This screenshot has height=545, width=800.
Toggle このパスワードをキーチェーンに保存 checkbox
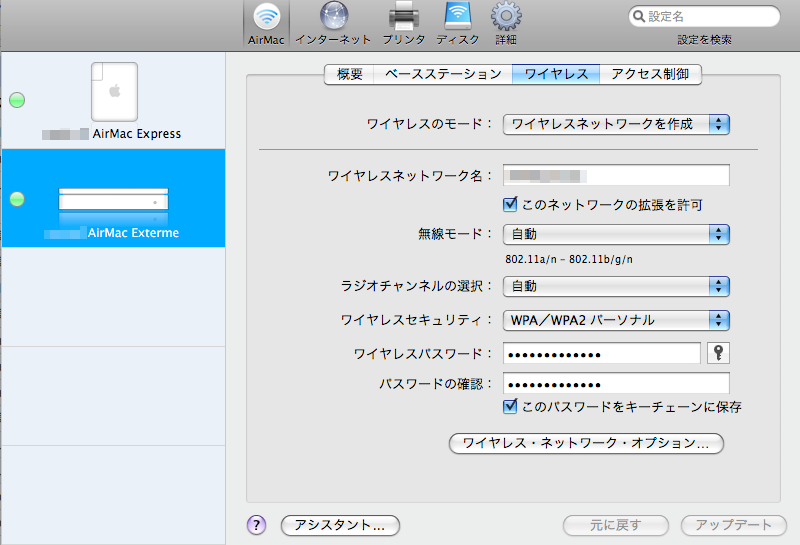pos(510,407)
